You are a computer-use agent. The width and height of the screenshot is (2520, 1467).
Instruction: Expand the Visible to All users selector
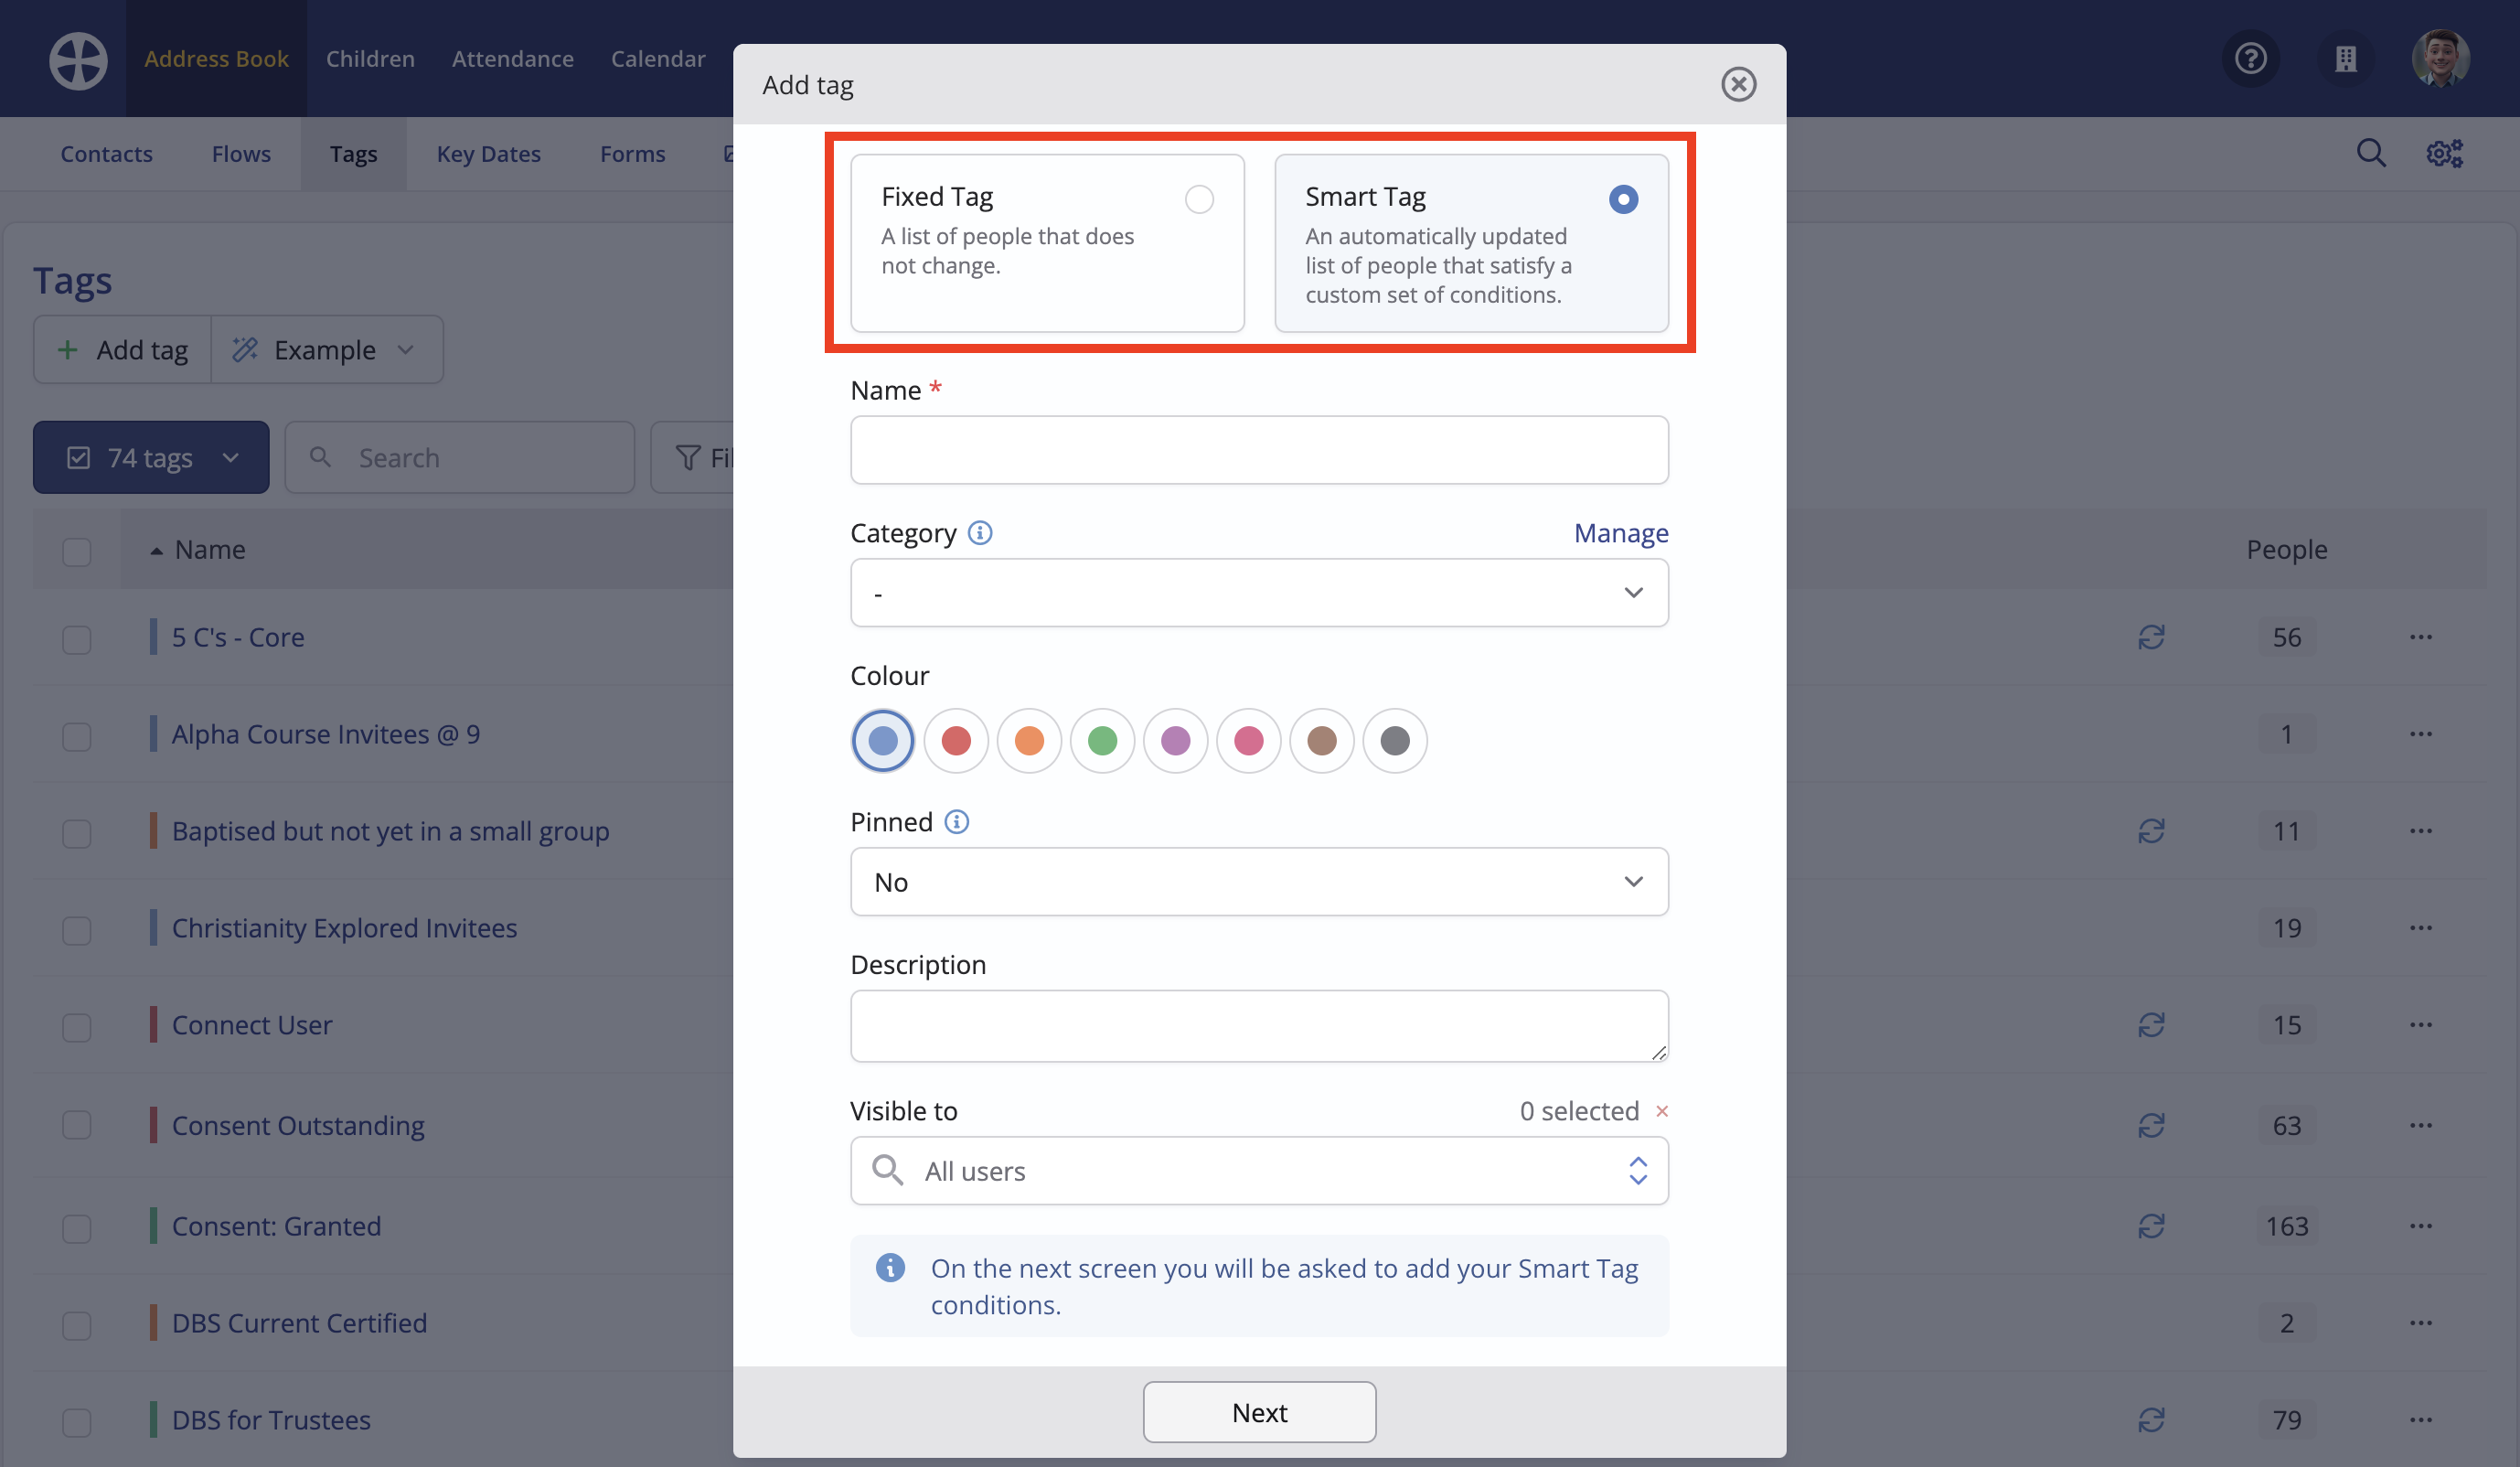pos(1258,1170)
